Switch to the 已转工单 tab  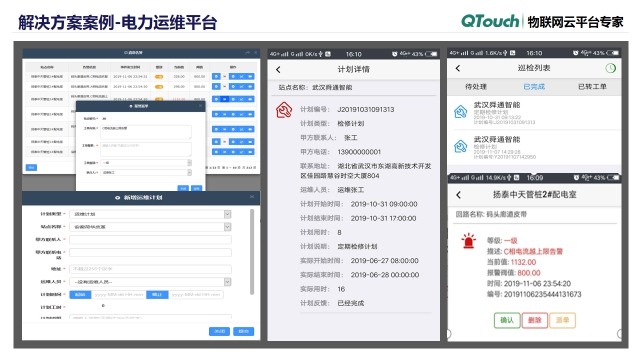(x=592, y=87)
